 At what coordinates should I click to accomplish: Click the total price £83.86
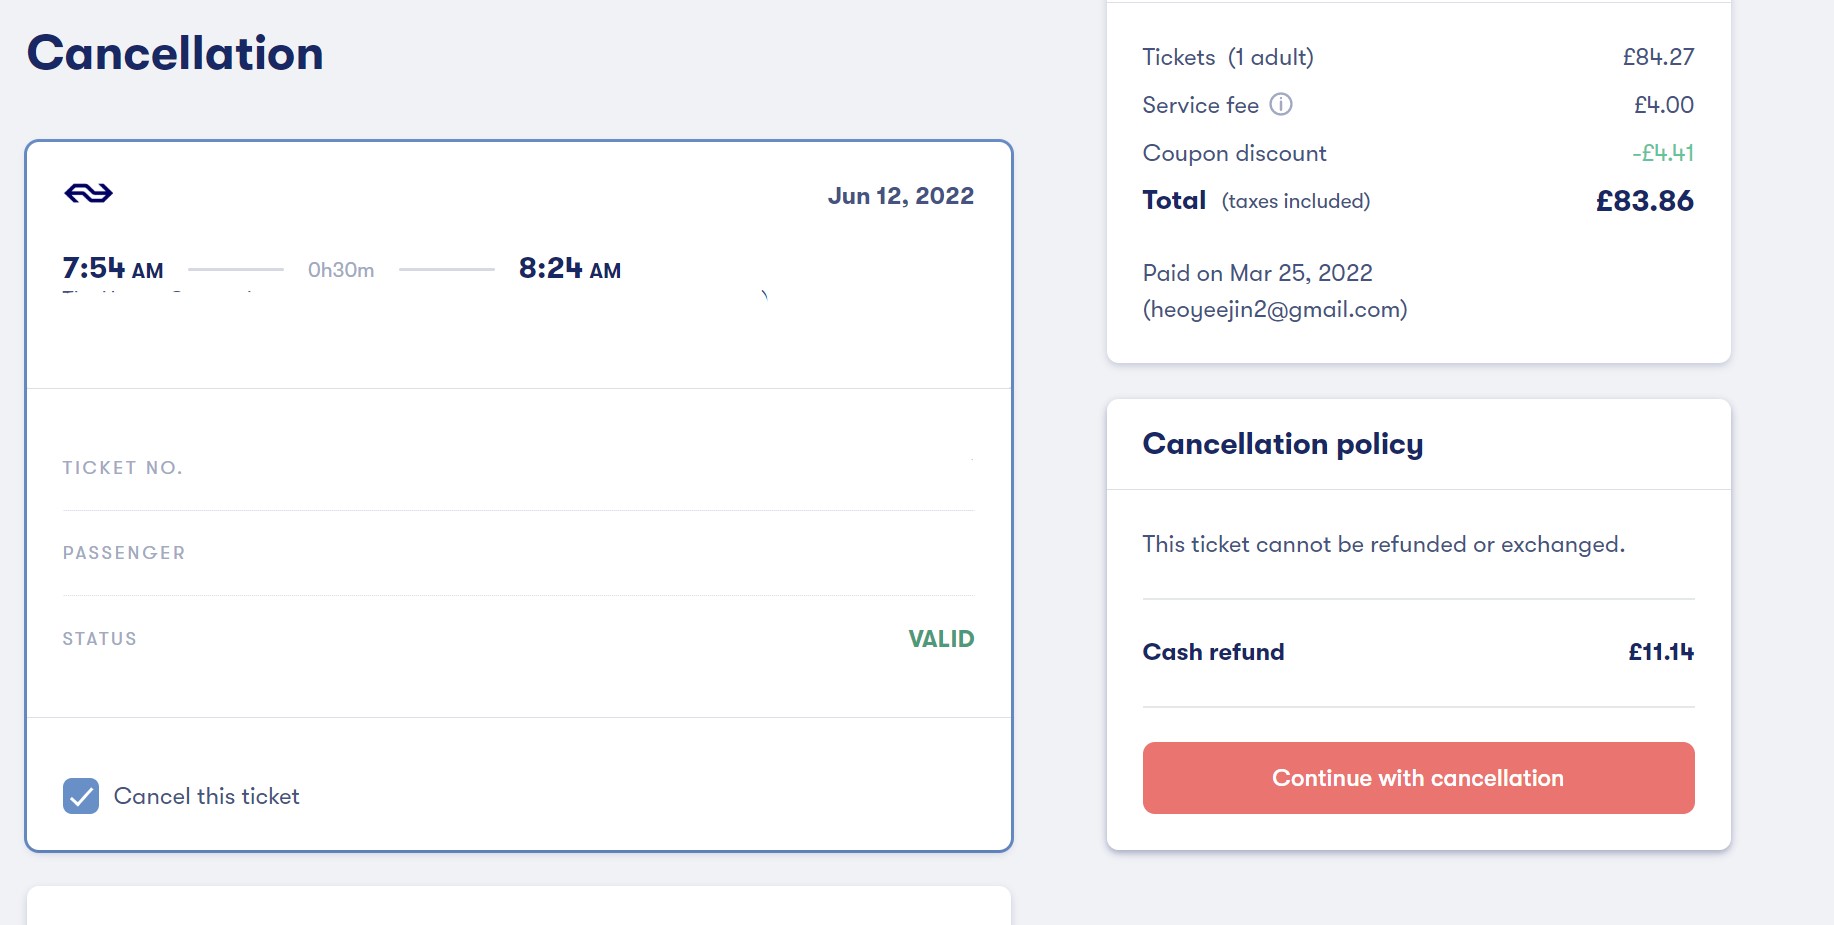(1644, 201)
